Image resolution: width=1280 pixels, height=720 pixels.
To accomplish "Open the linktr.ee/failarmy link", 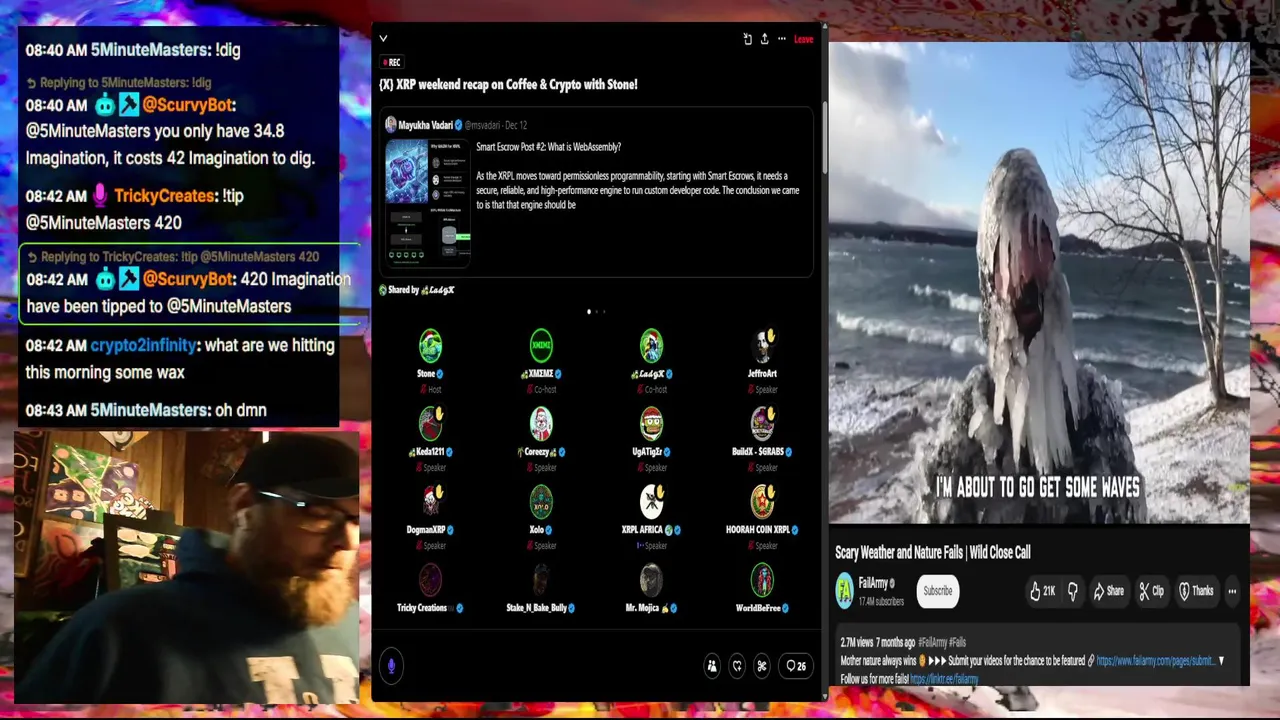I will 944,679.
